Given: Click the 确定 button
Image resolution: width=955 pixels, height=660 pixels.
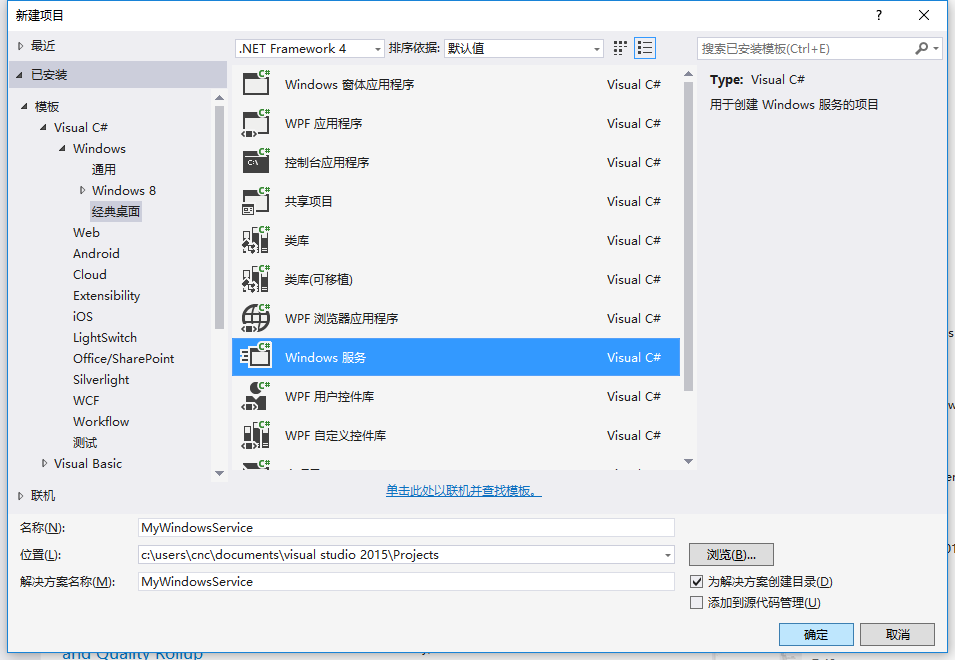Looking at the screenshot, I should click(x=816, y=635).
